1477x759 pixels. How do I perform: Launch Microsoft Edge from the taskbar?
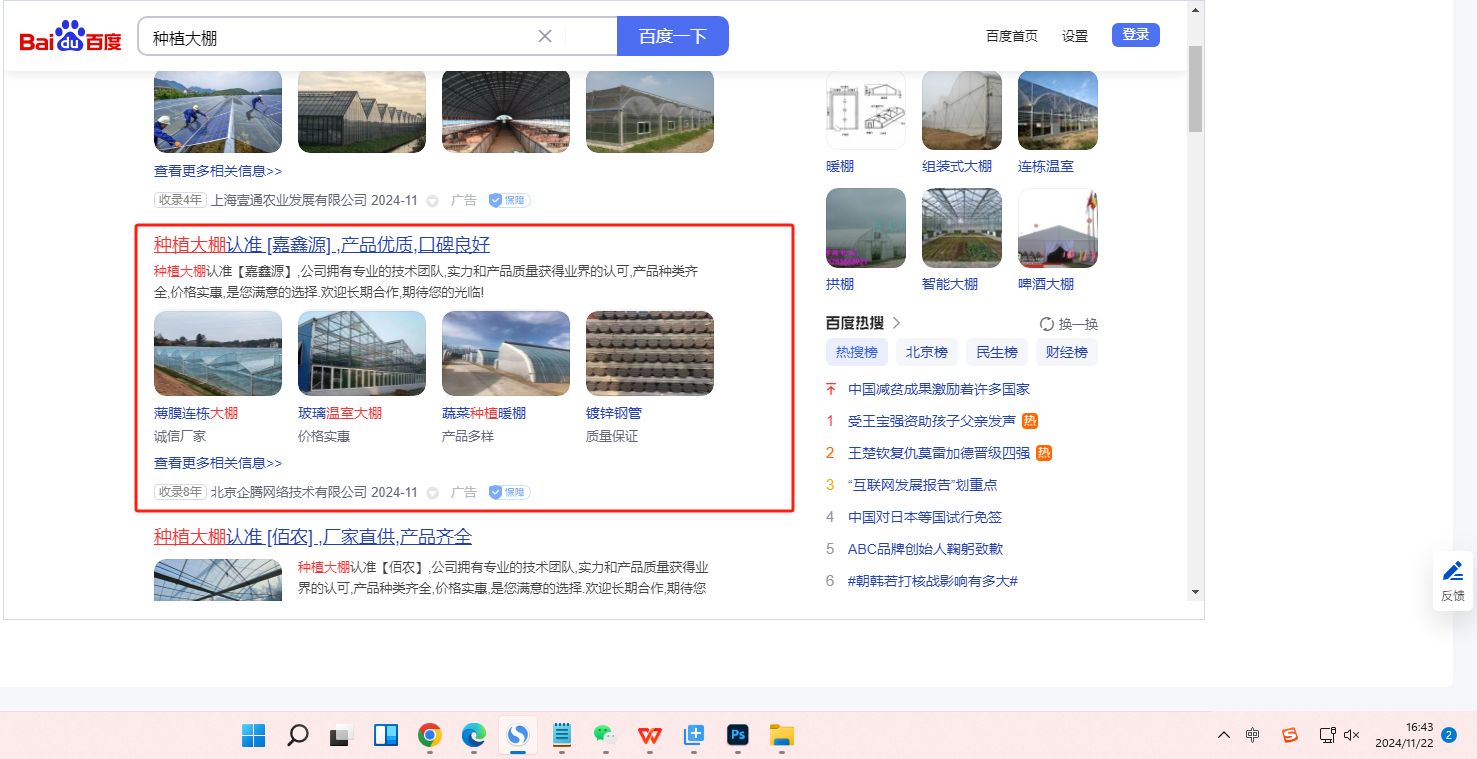474,735
